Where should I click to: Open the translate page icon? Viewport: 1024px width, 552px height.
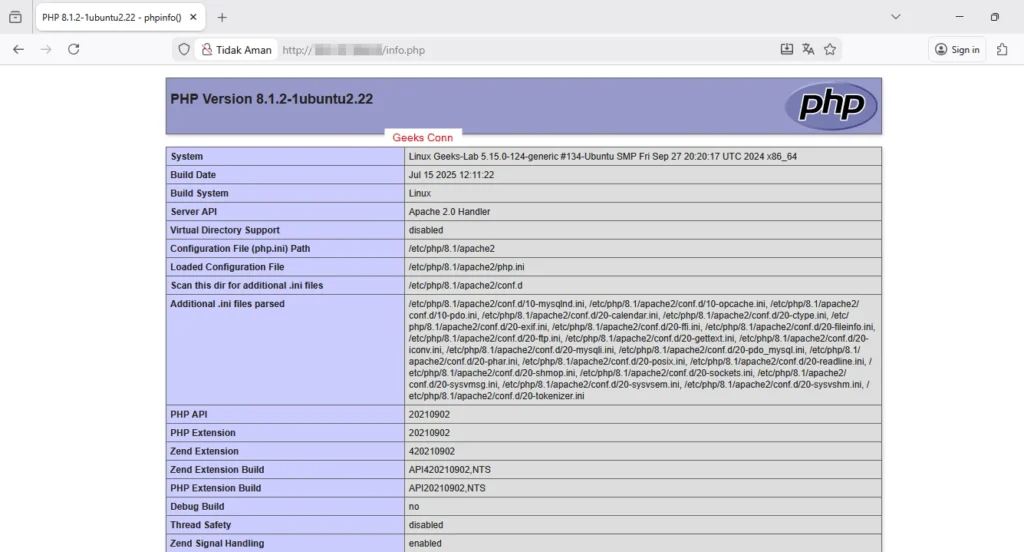808,50
